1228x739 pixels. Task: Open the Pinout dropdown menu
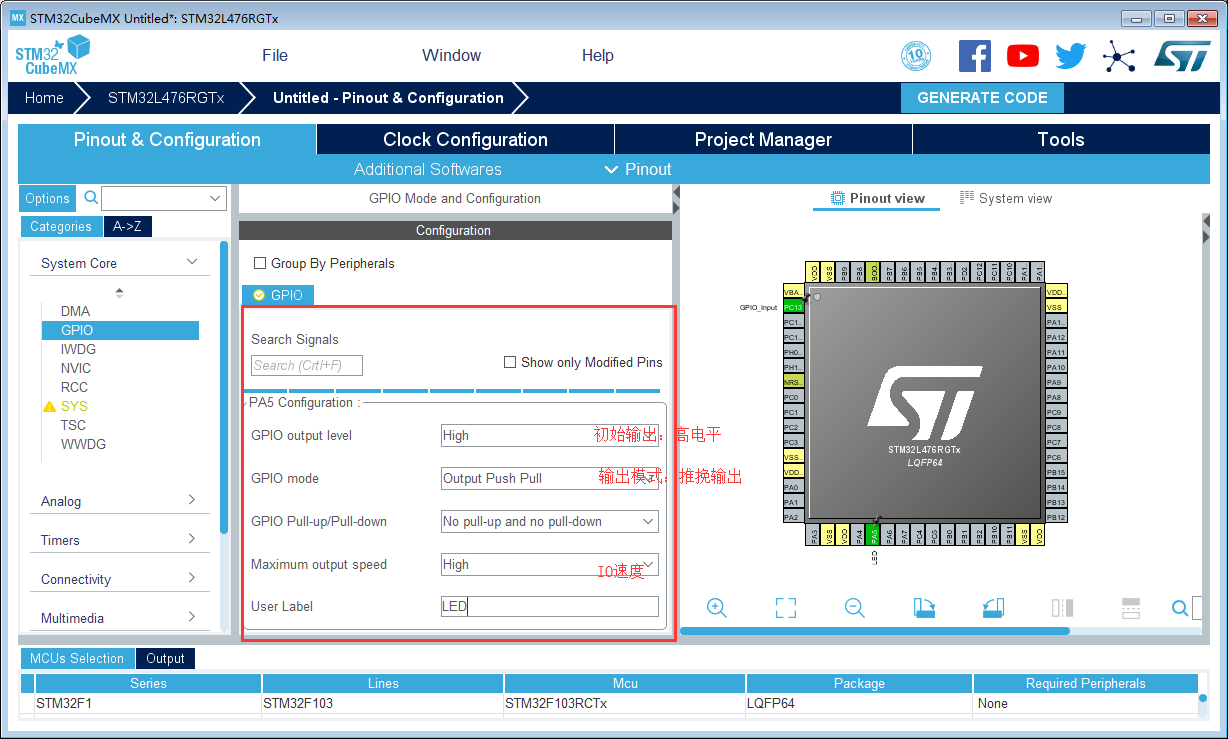click(x=636, y=169)
